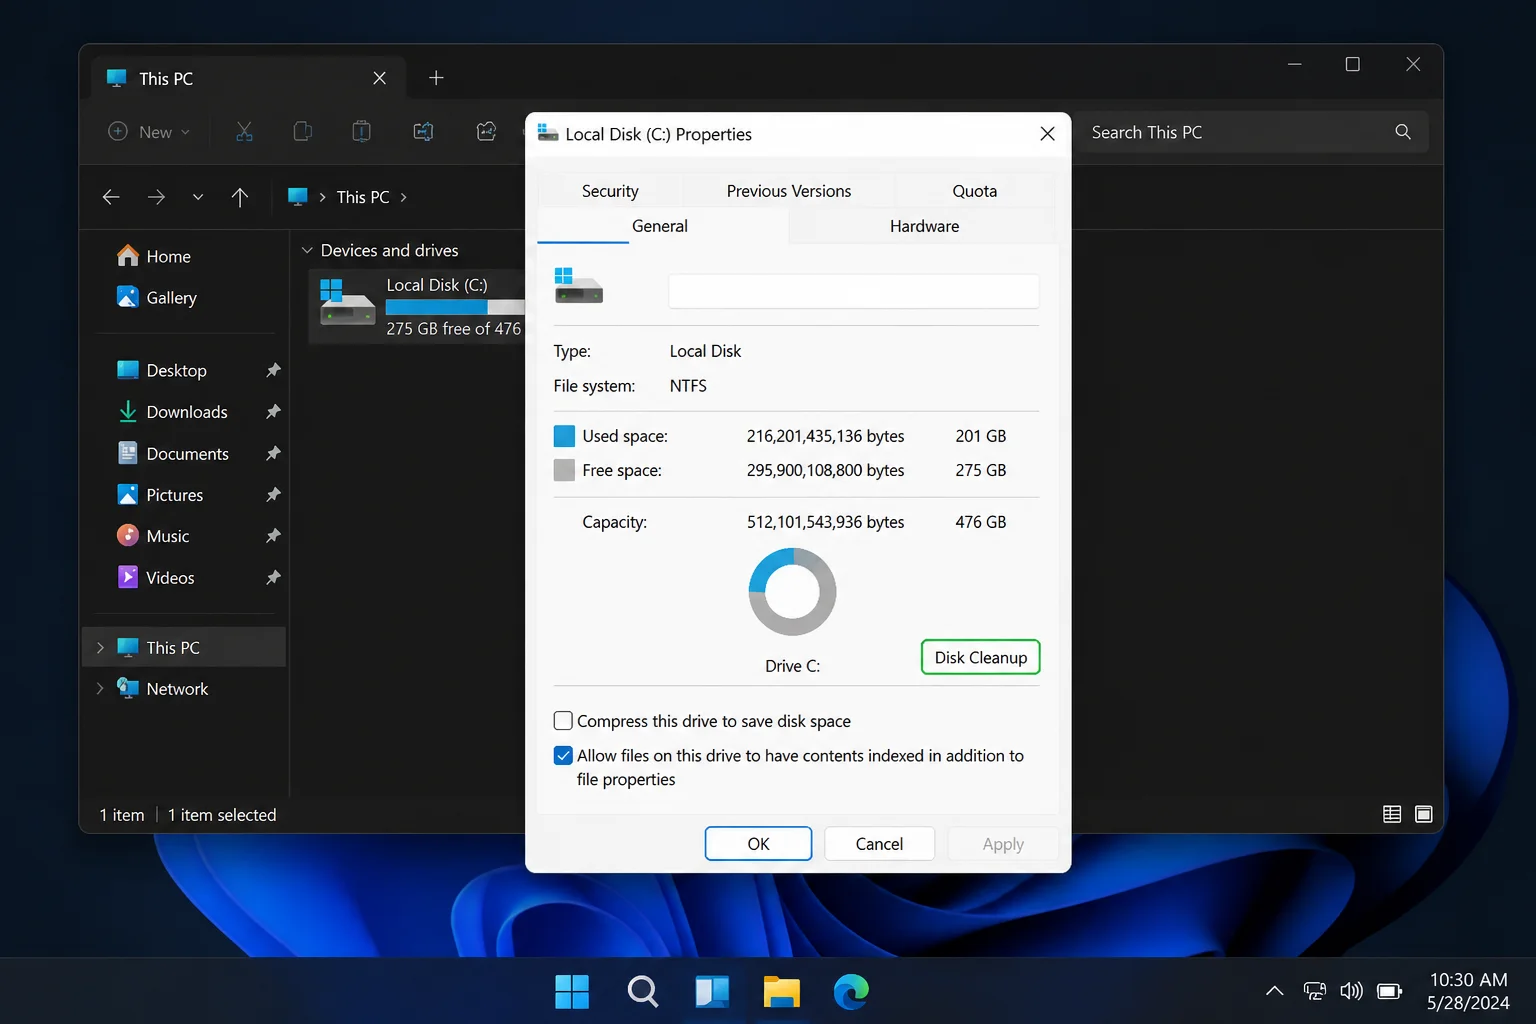Screen dimensions: 1536x1024
Task: Open the volume control in system tray
Action: (1351, 991)
